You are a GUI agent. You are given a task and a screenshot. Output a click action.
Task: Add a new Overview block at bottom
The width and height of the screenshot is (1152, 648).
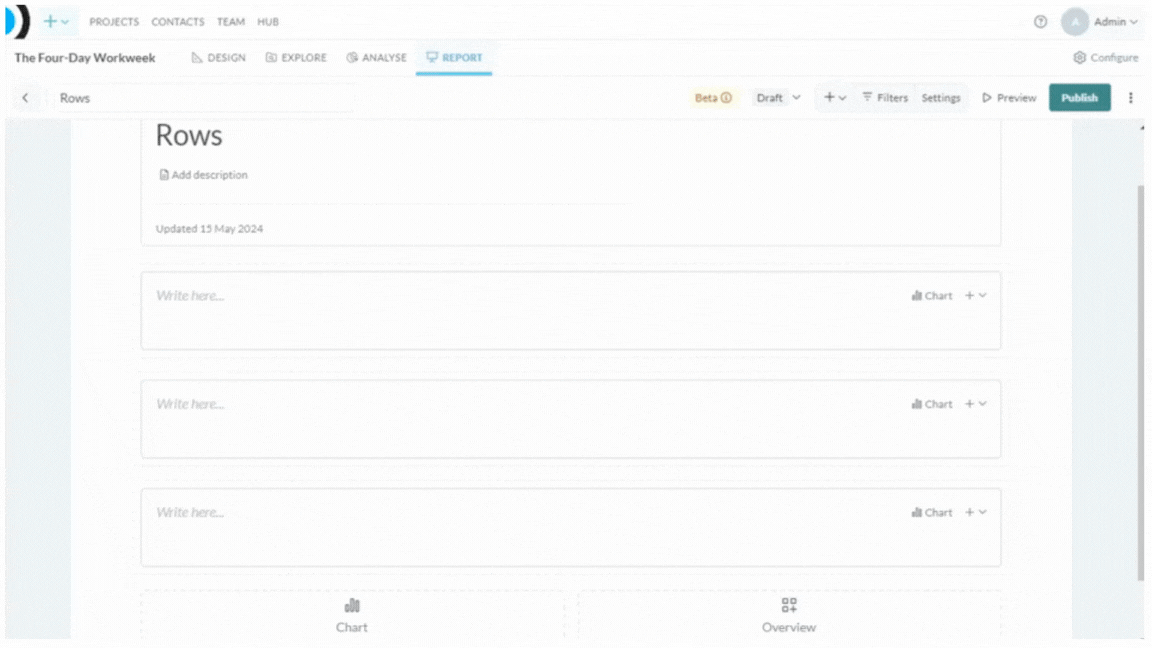click(x=789, y=615)
